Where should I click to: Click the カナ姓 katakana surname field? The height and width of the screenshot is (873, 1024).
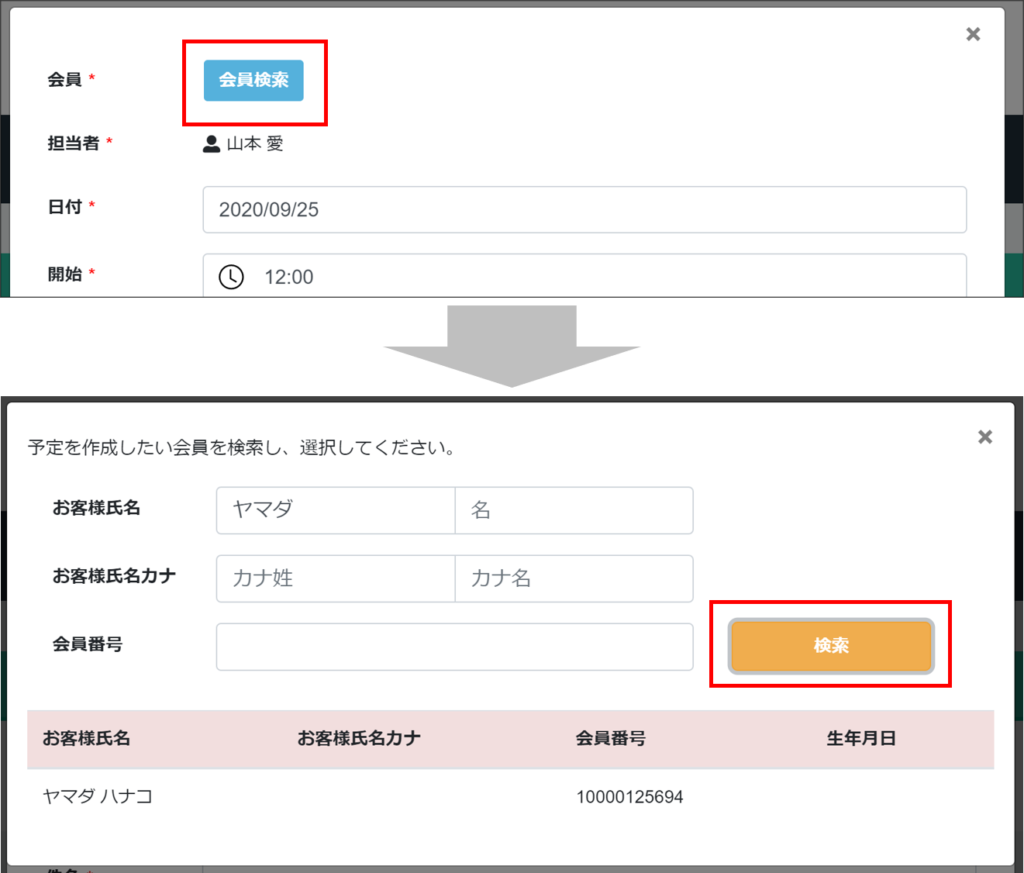point(335,578)
